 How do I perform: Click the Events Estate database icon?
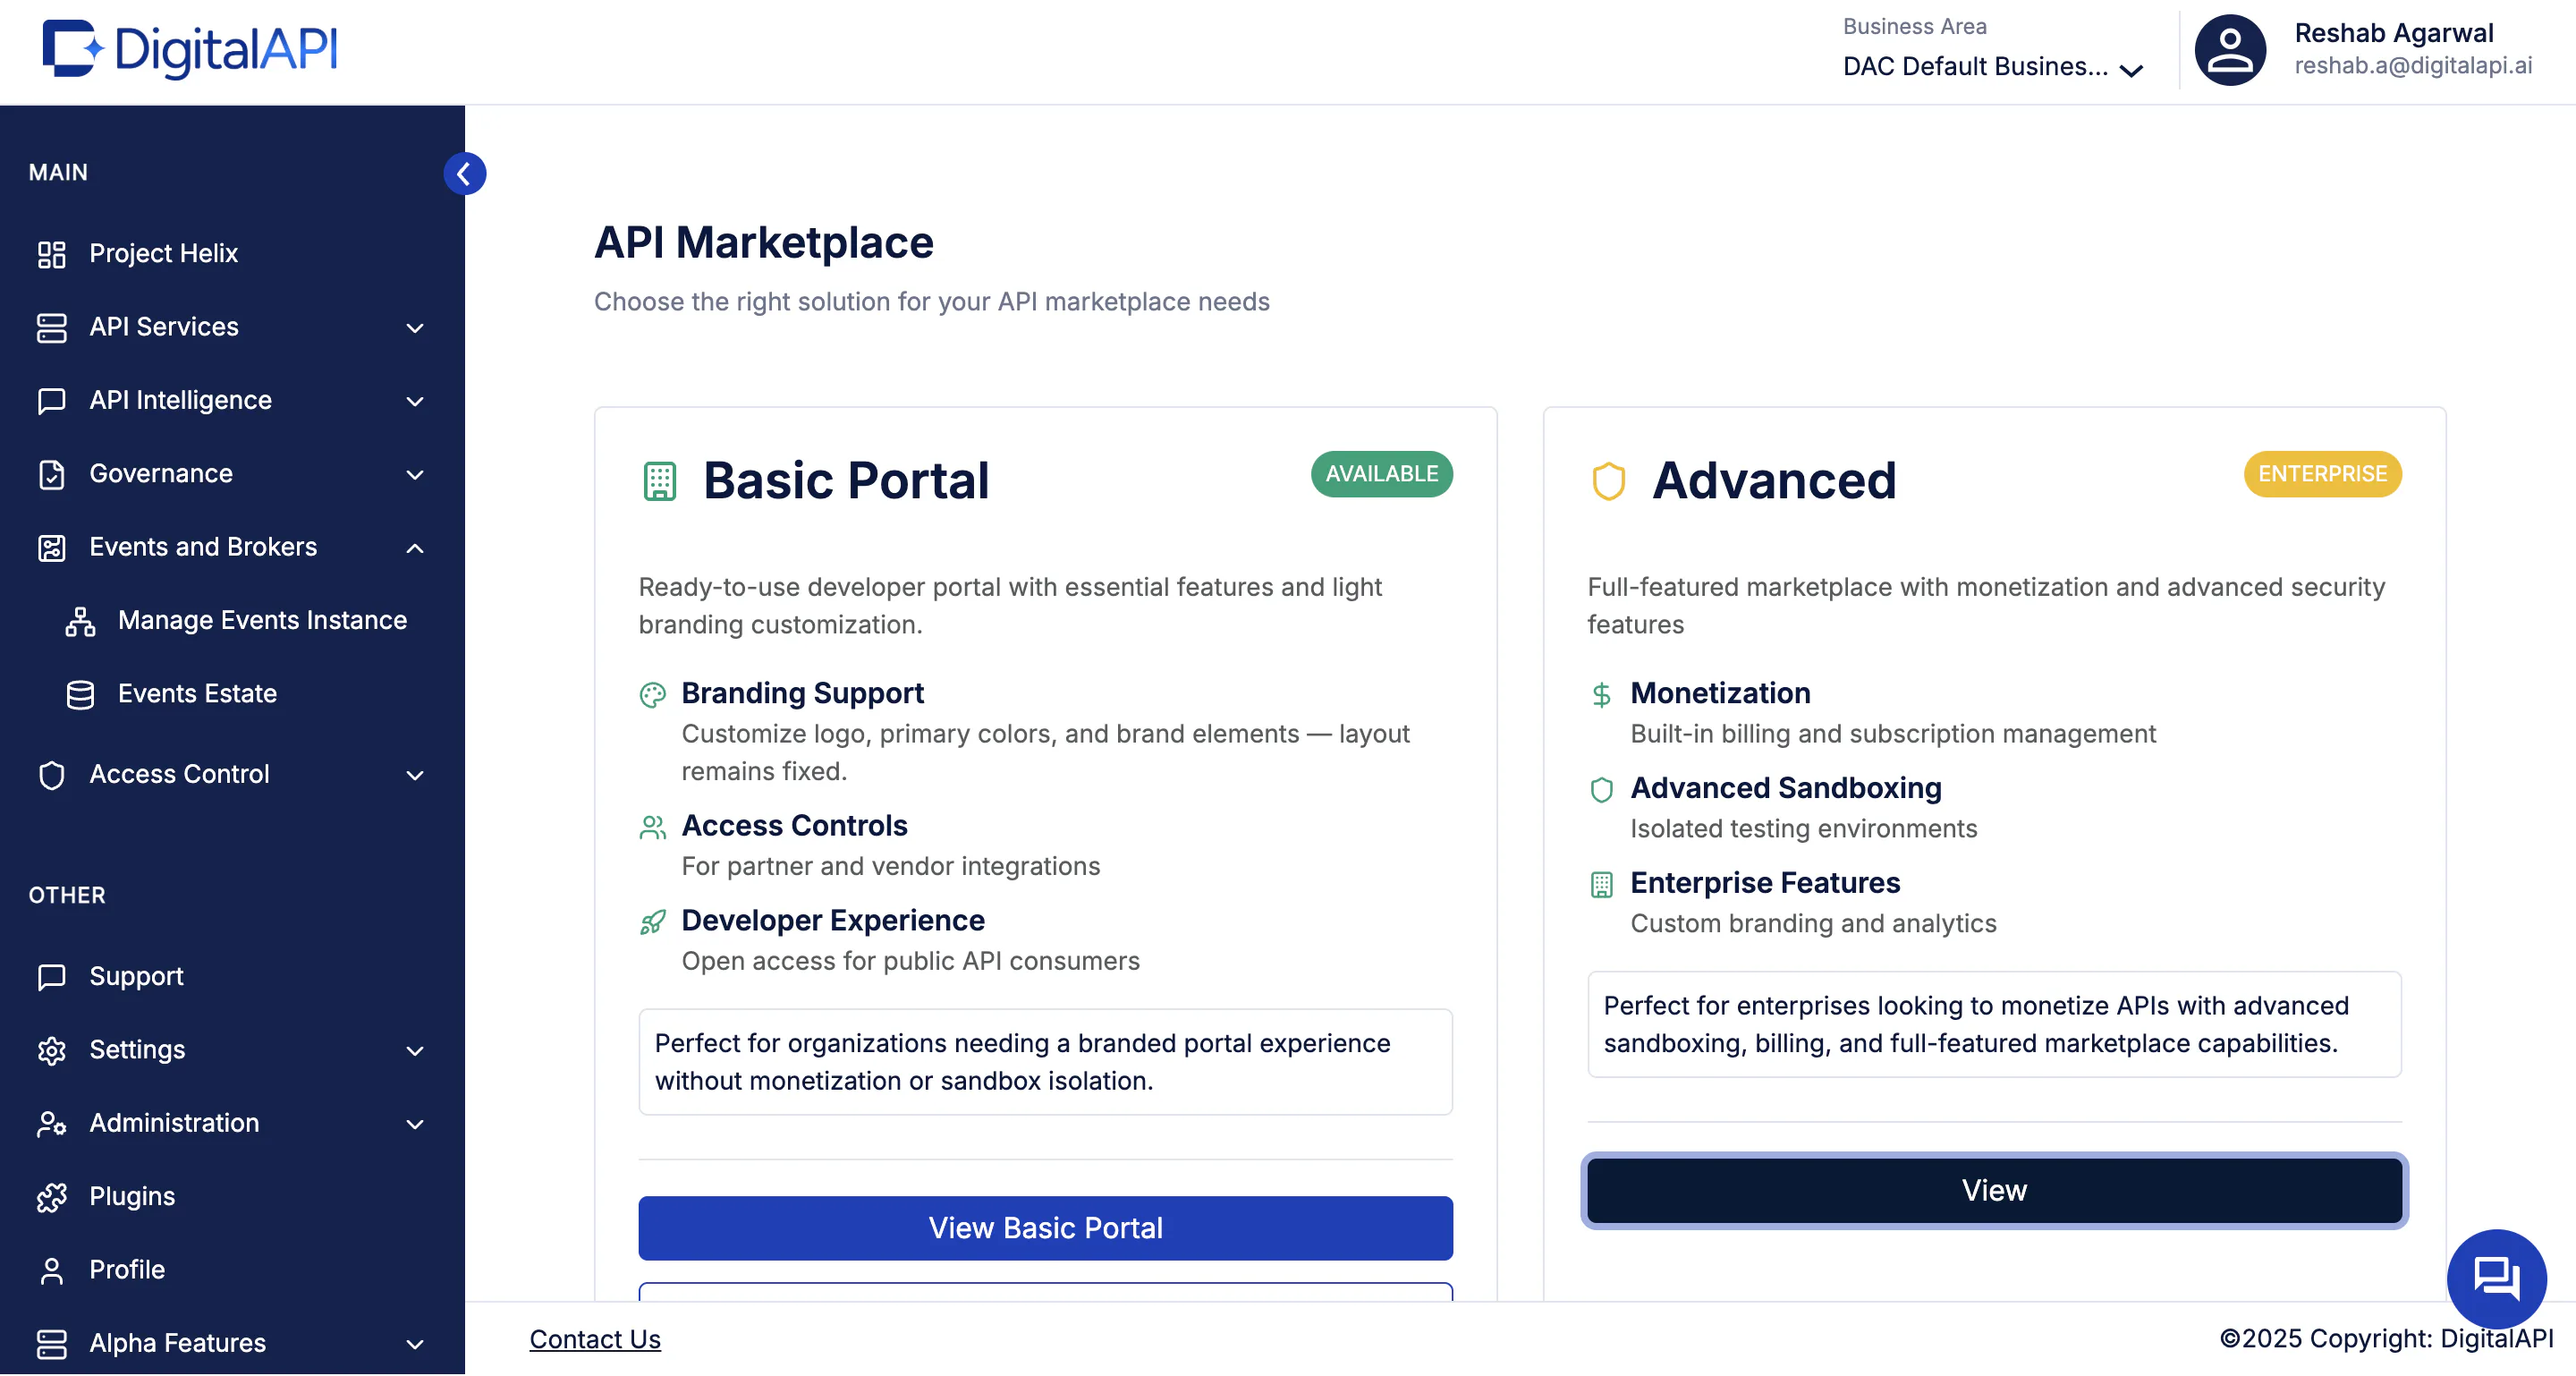[80, 695]
